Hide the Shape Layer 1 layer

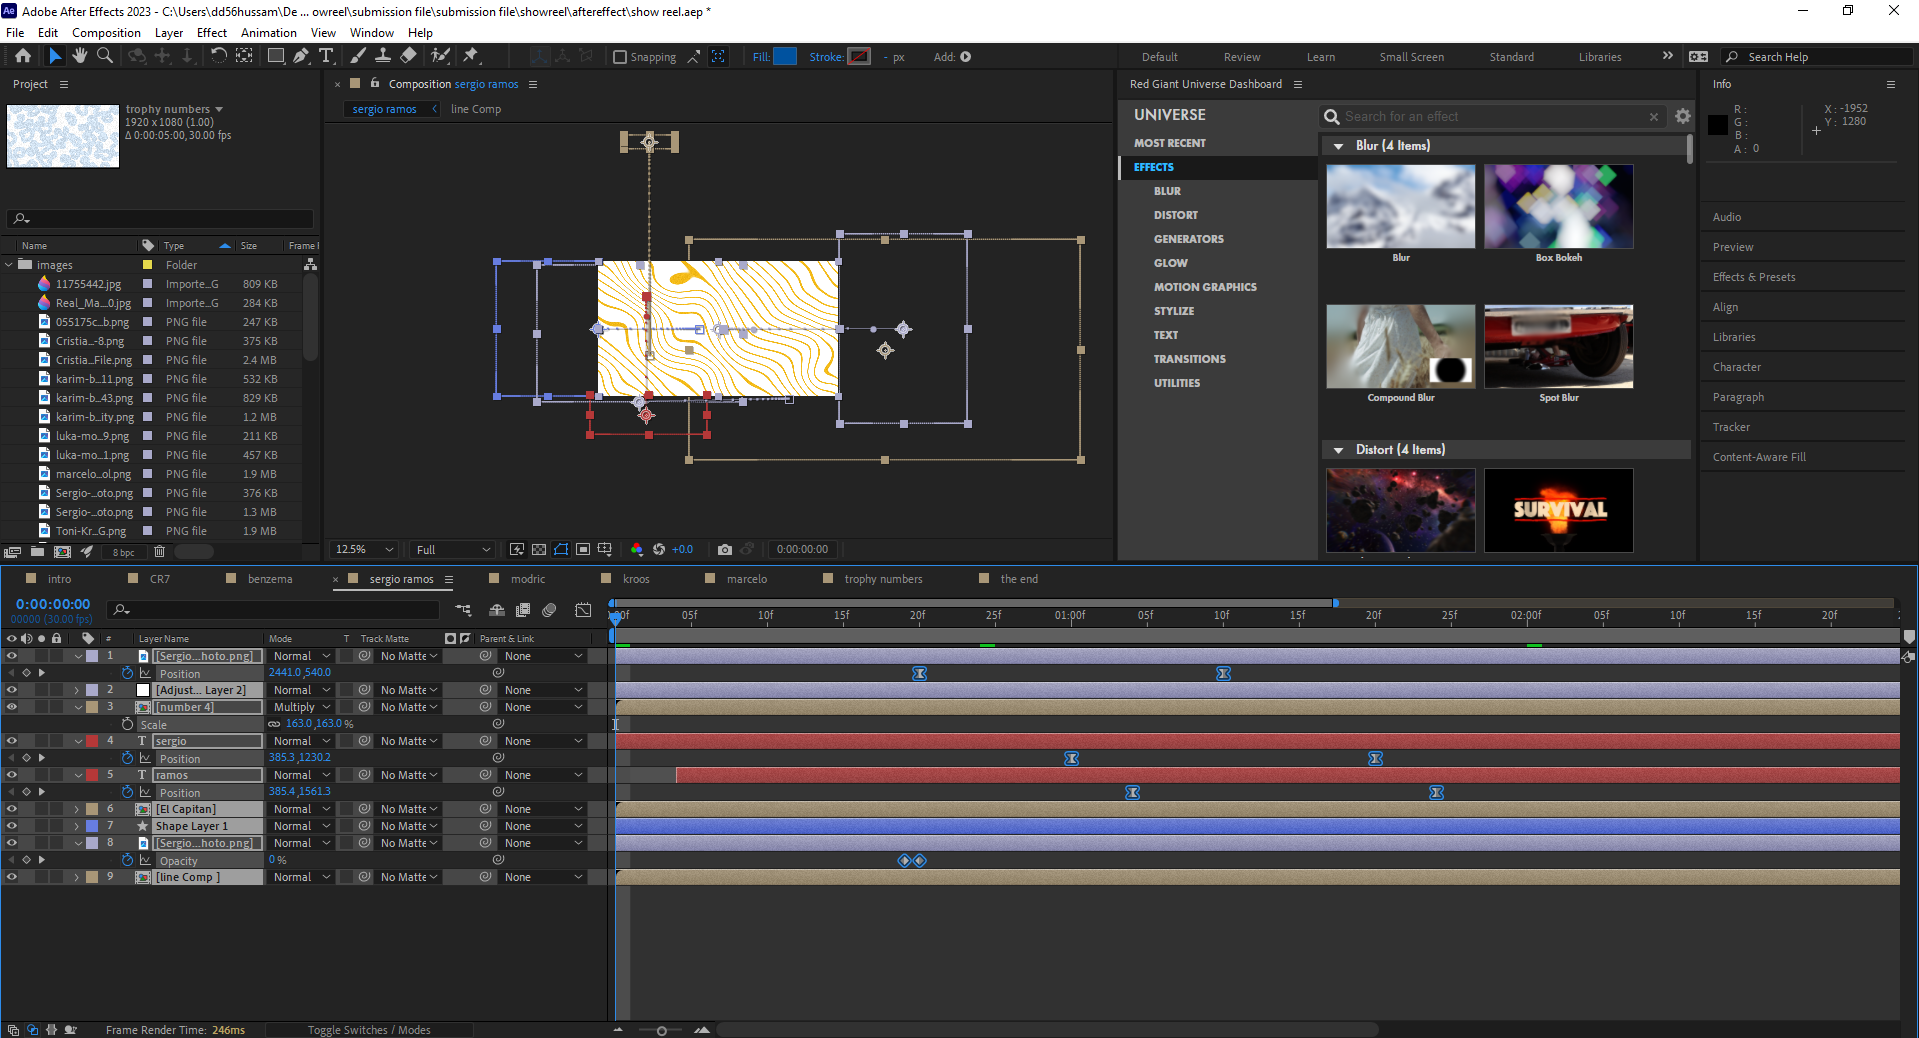(x=12, y=826)
